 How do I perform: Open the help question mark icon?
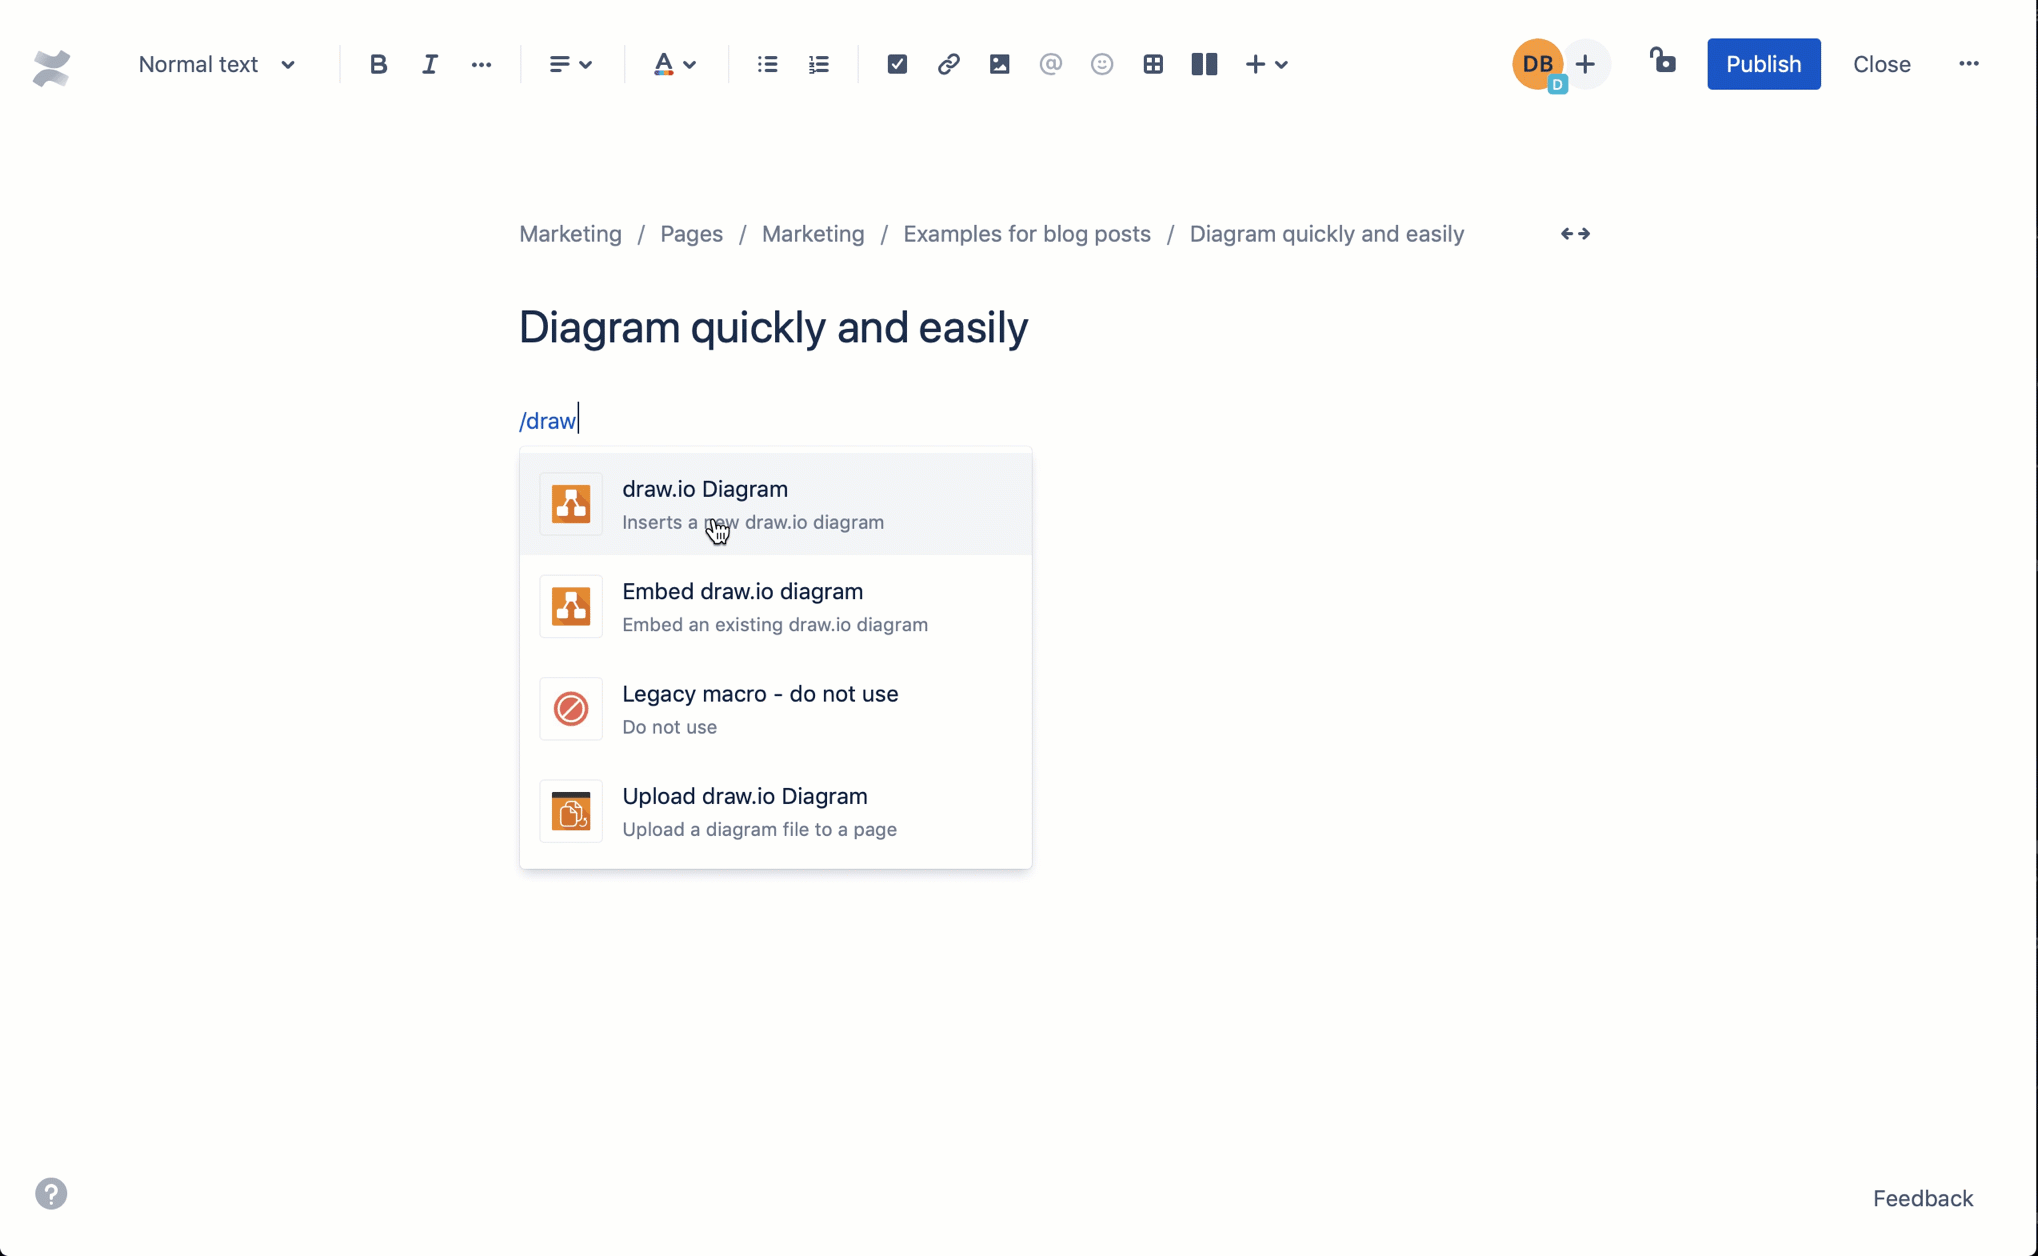tap(50, 1194)
